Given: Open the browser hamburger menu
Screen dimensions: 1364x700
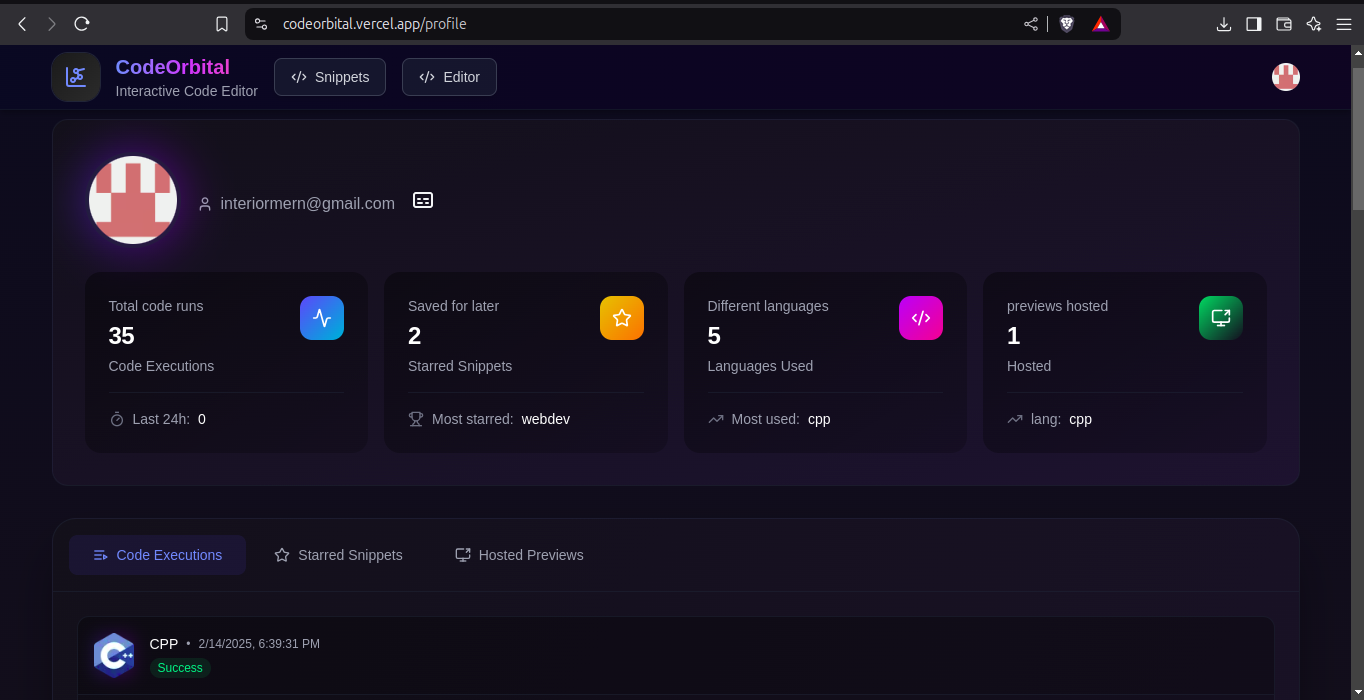Looking at the screenshot, I should (x=1344, y=24).
